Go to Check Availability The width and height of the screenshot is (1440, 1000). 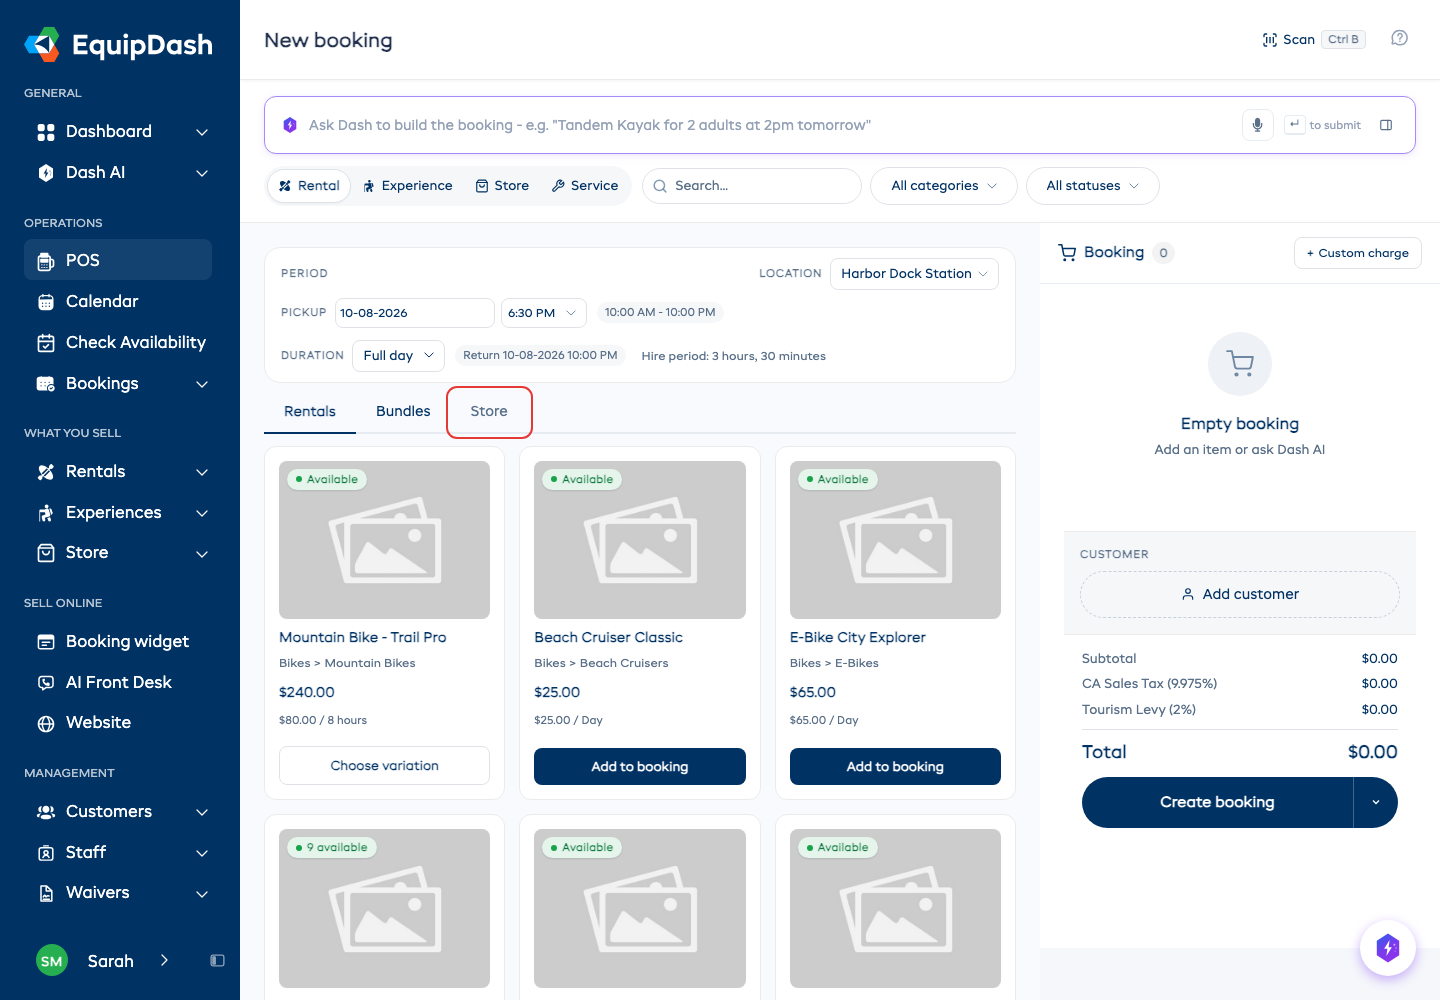tap(118, 342)
